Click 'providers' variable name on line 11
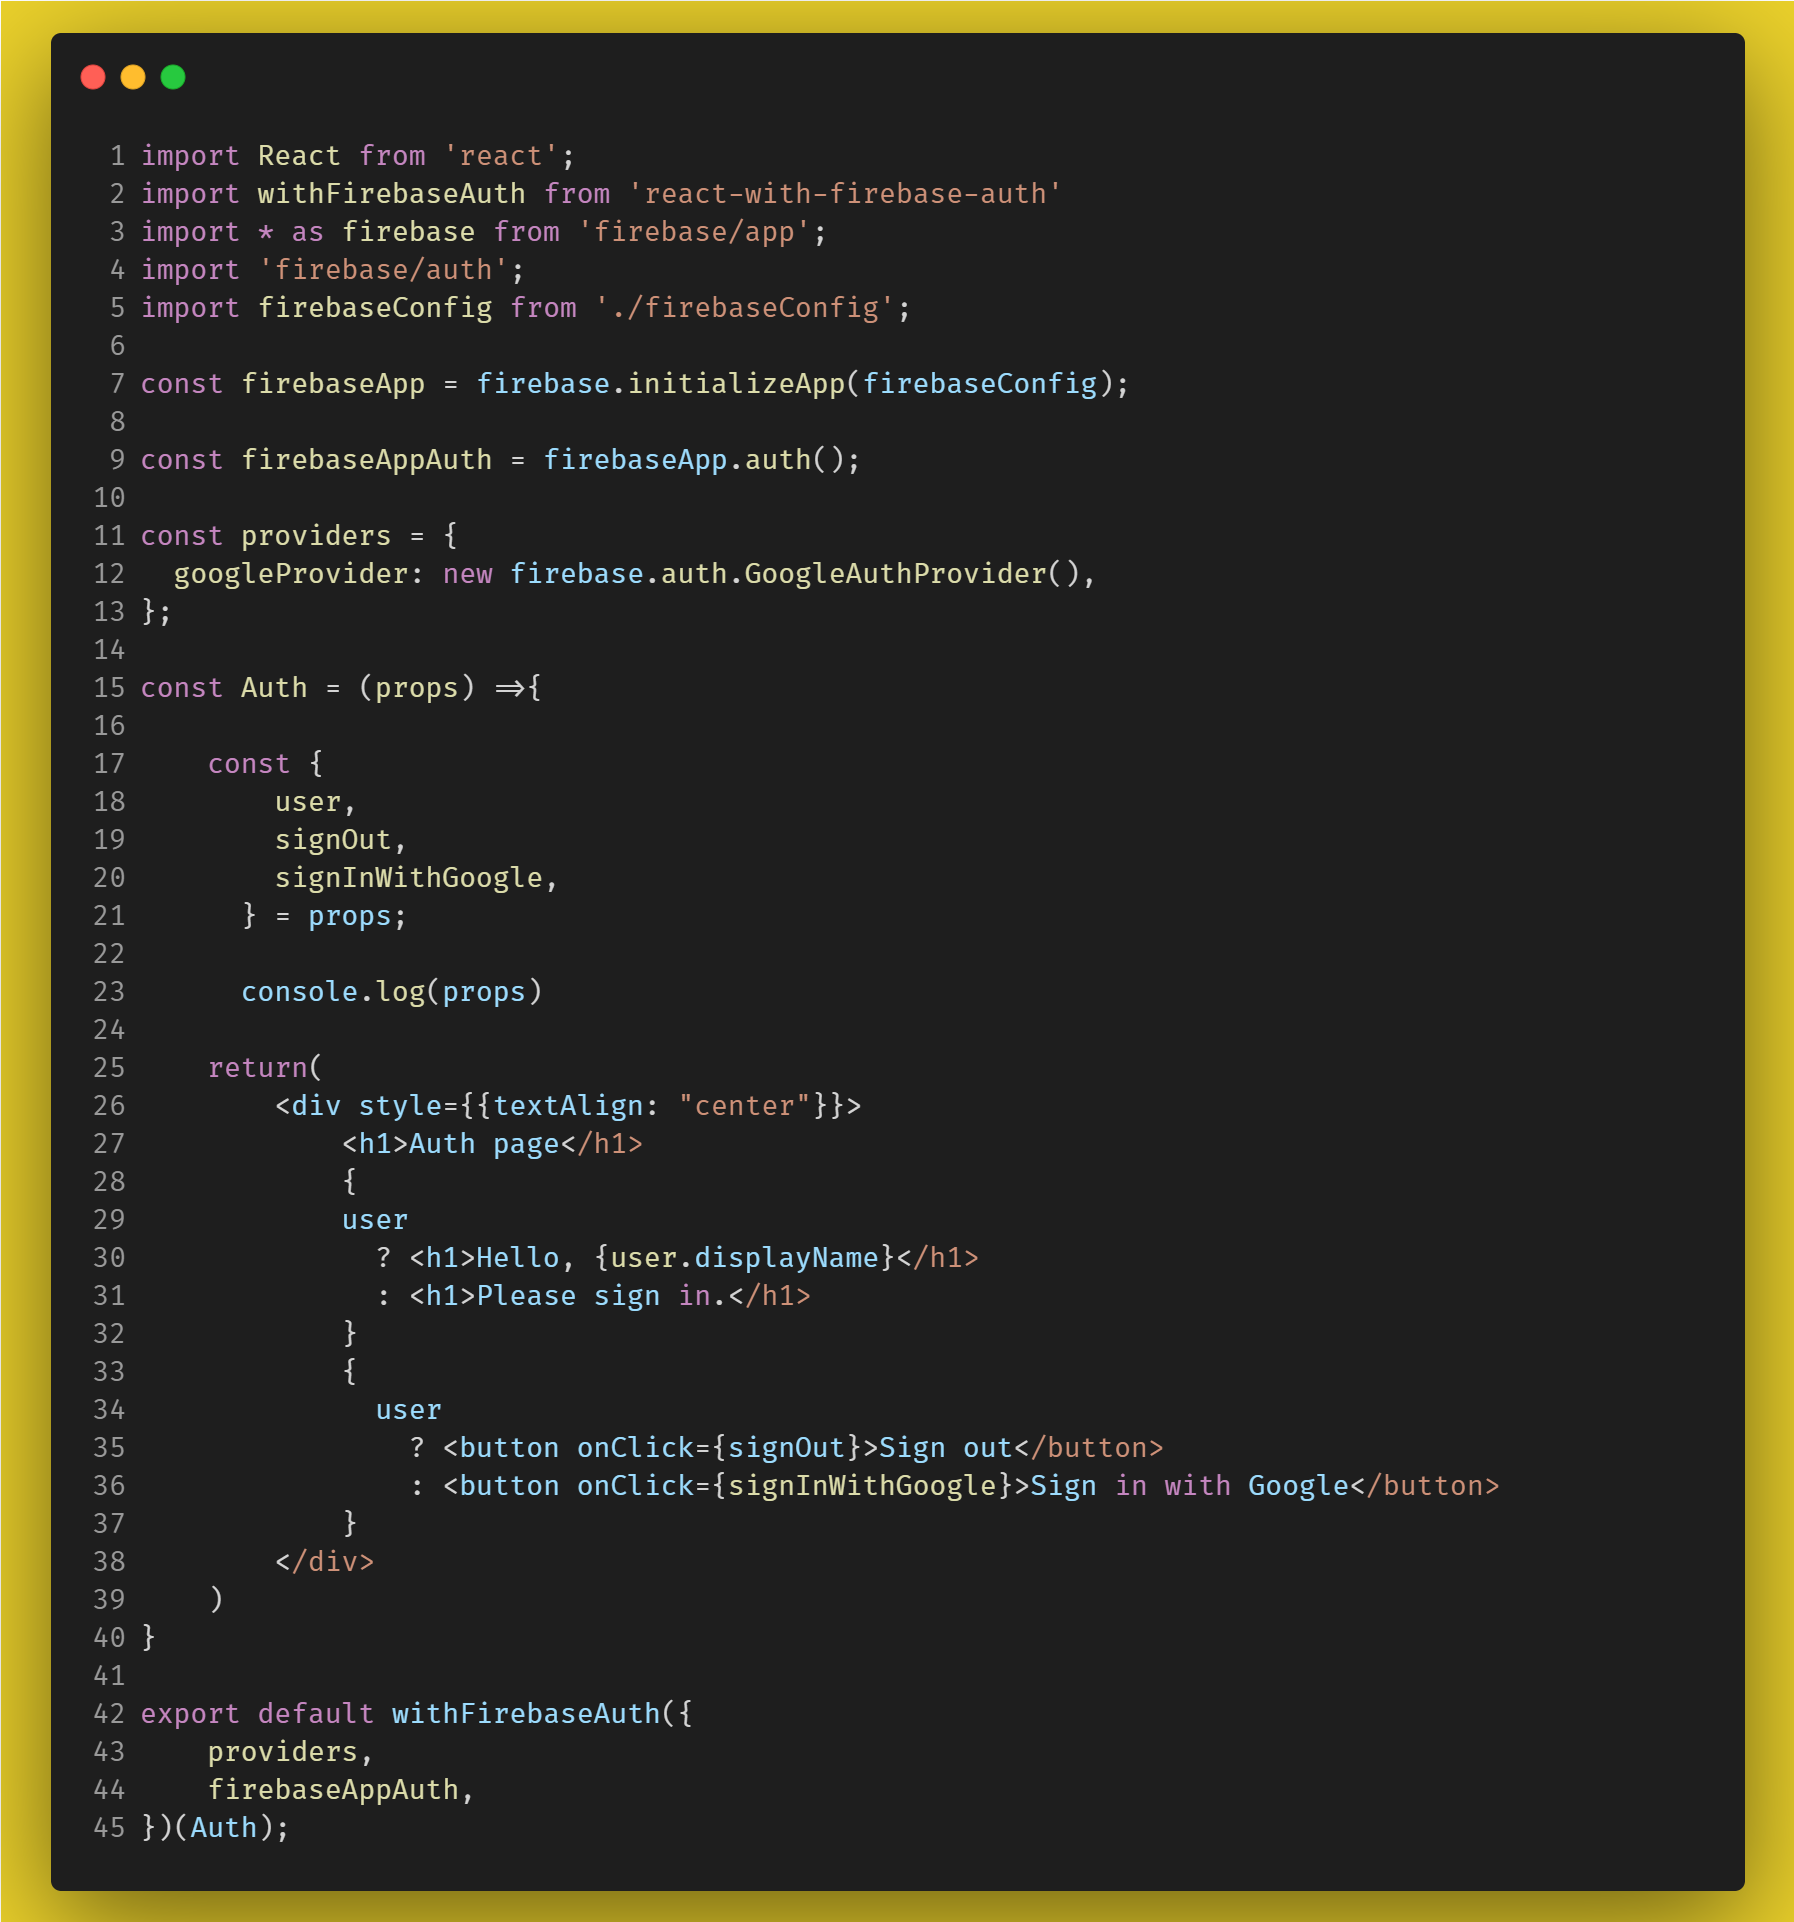The height and width of the screenshot is (1922, 1794). [x=316, y=536]
